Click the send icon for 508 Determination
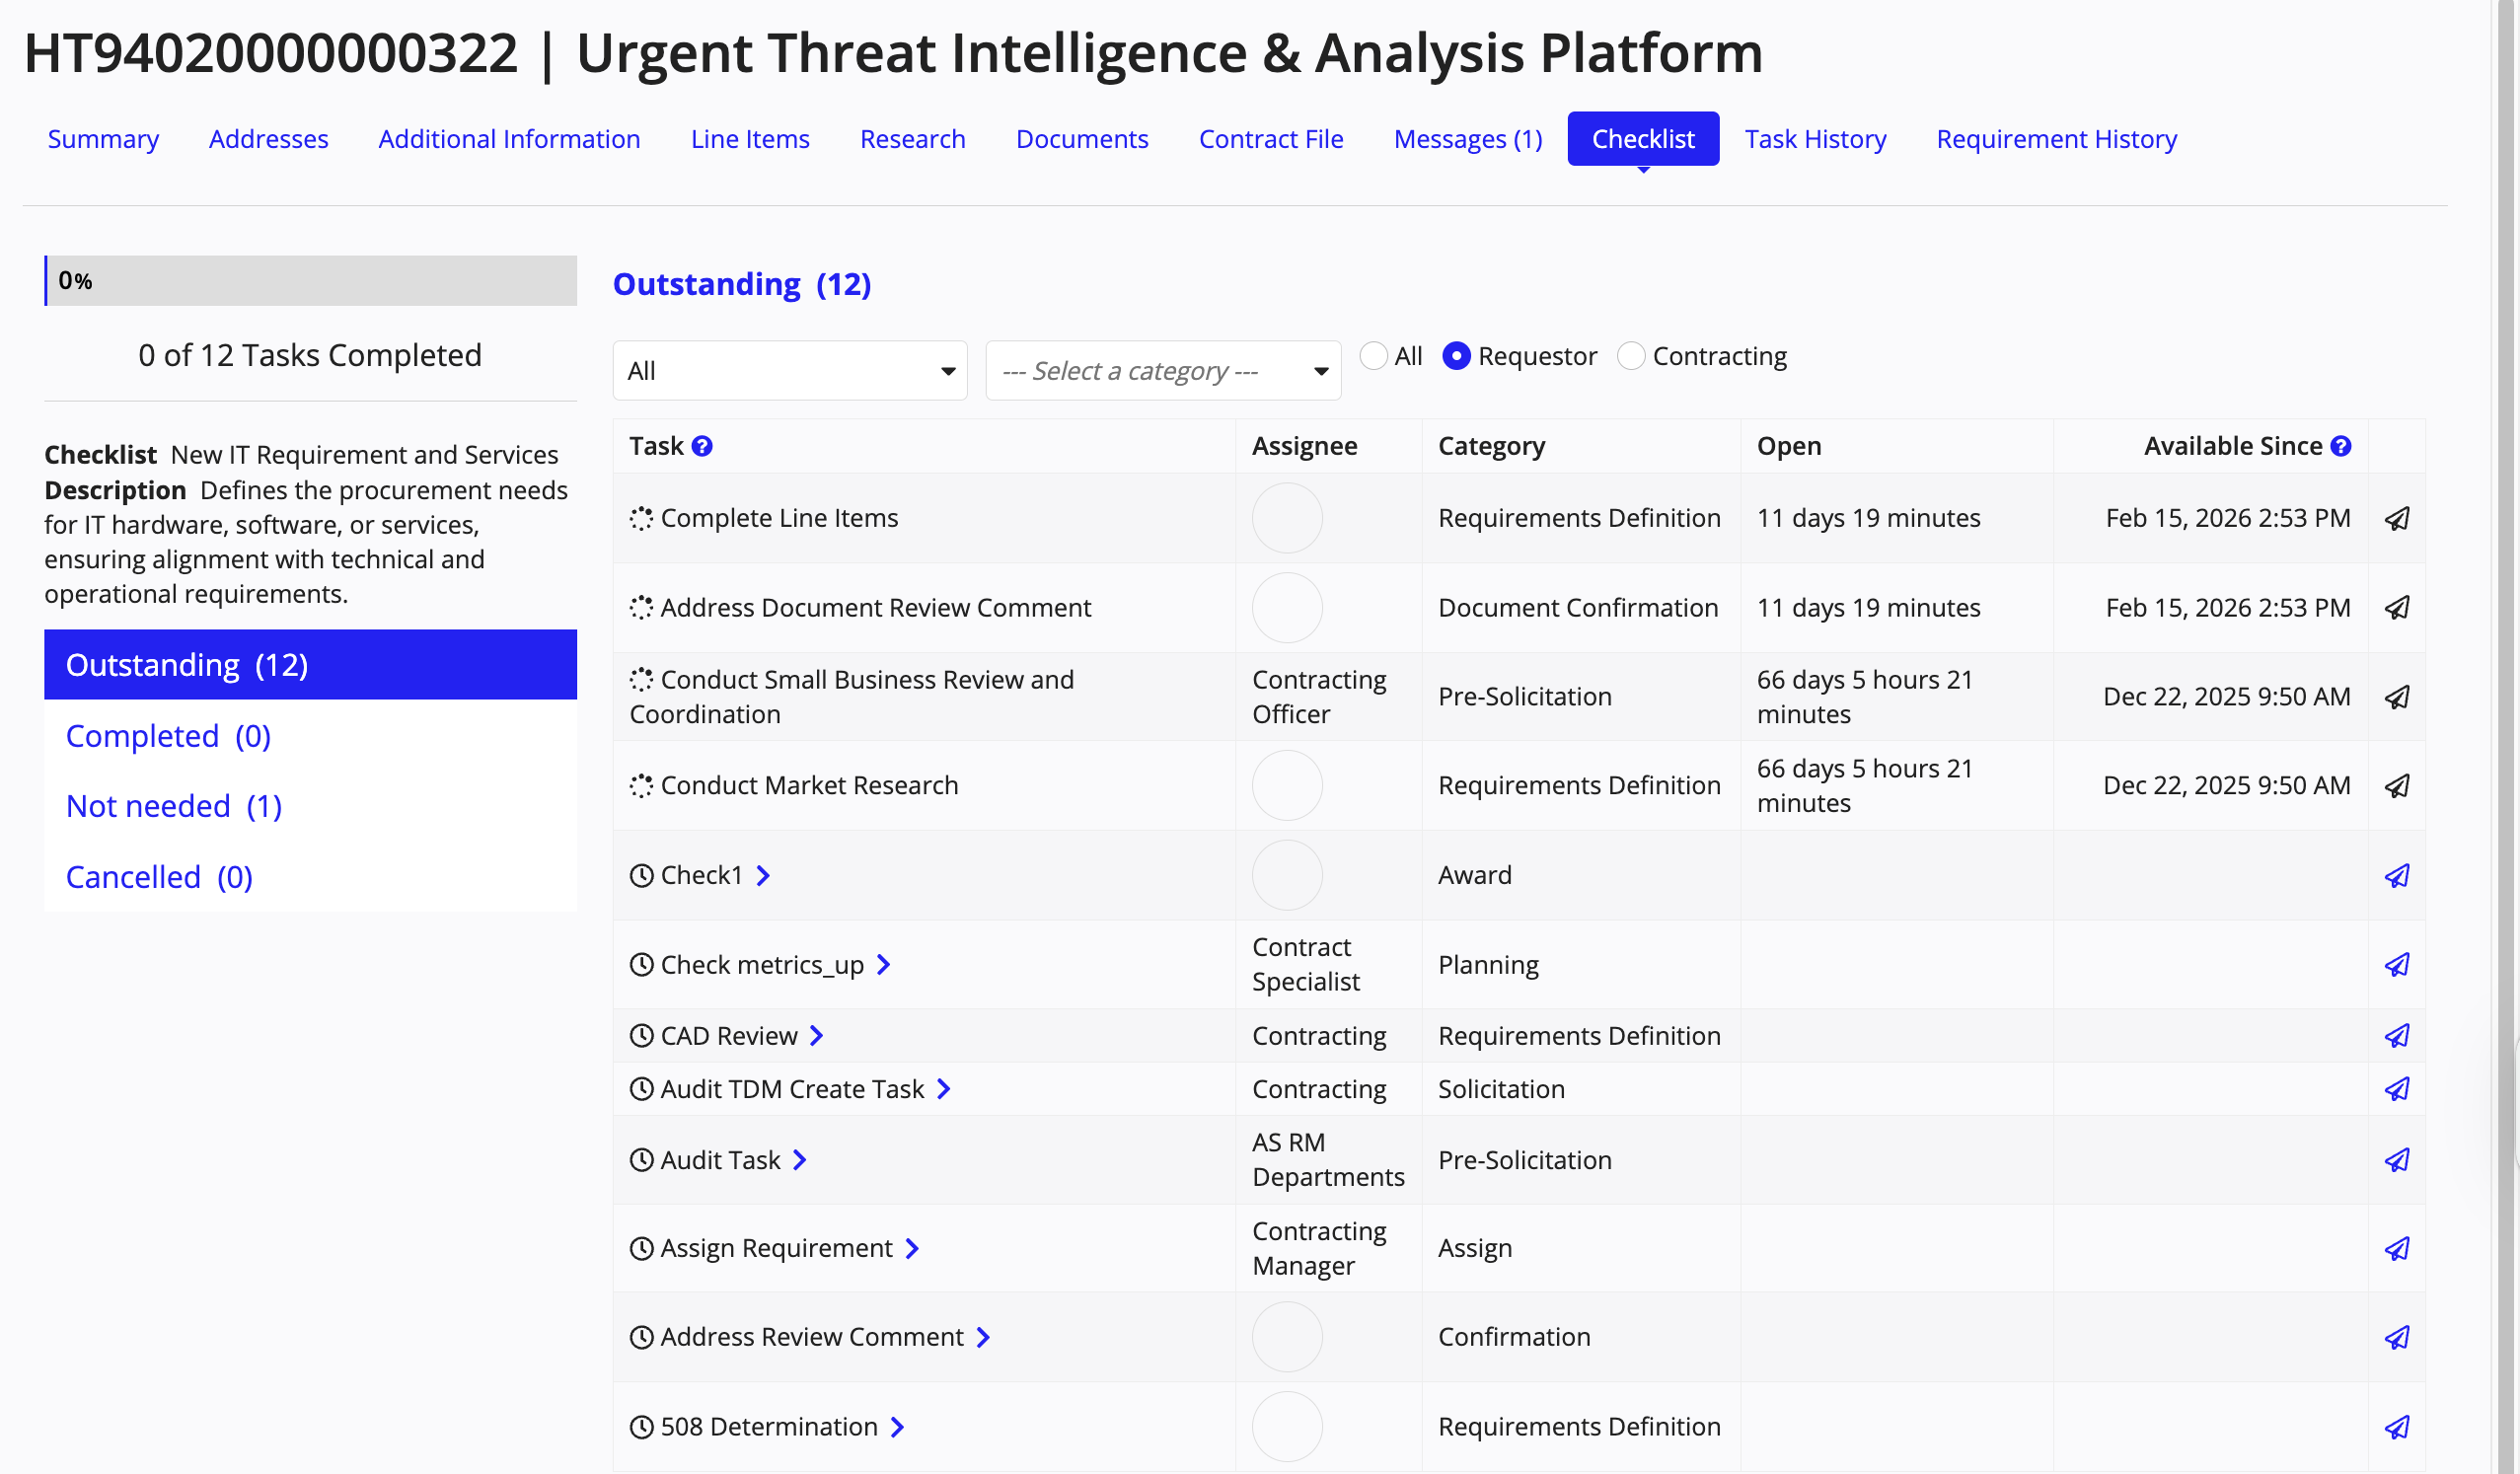The width and height of the screenshot is (2520, 1474). [2397, 1427]
